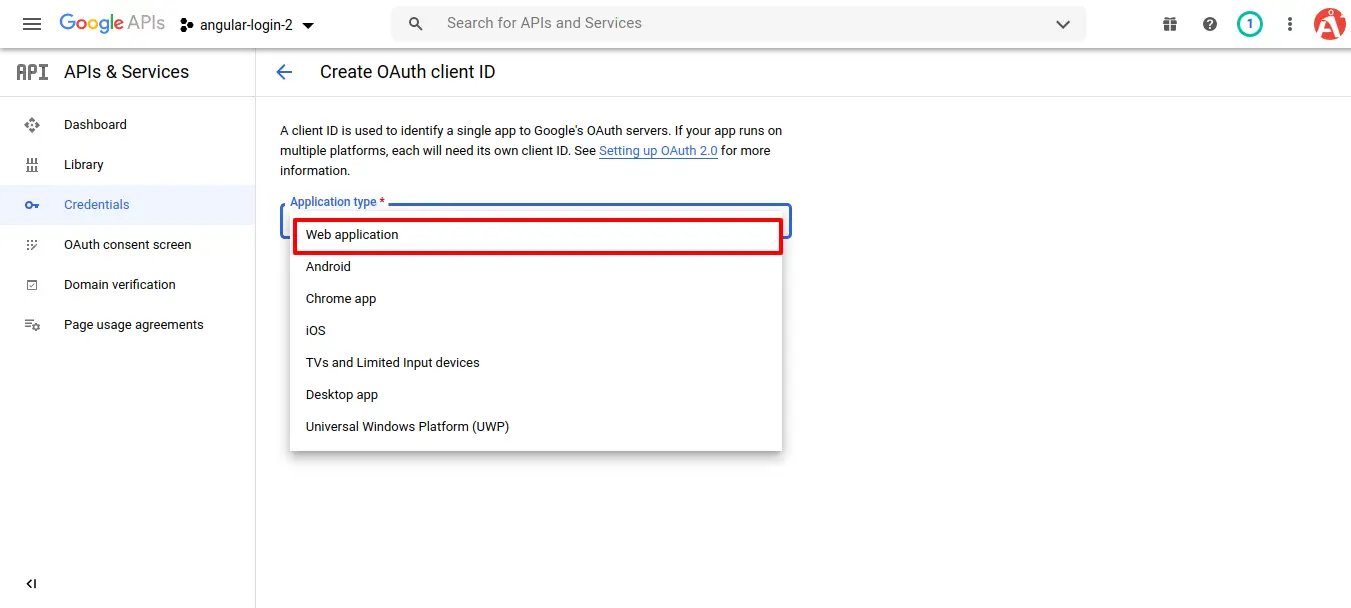
Task: Choose Desktop app from dropdown
Action: point(342,395)
